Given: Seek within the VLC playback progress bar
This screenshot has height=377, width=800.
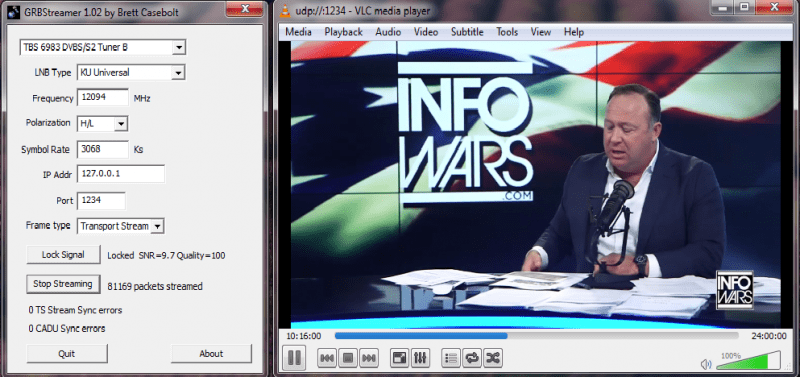Looking at the screenshot, I should tap(537, 336).
